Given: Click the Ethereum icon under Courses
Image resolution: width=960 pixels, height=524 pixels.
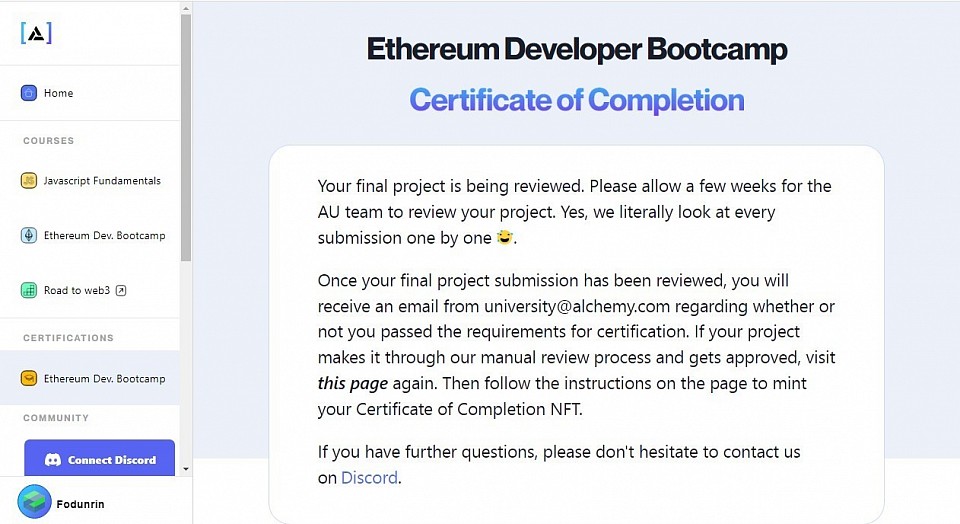Looking at the screenshot, I should click(x=29, y=235).
